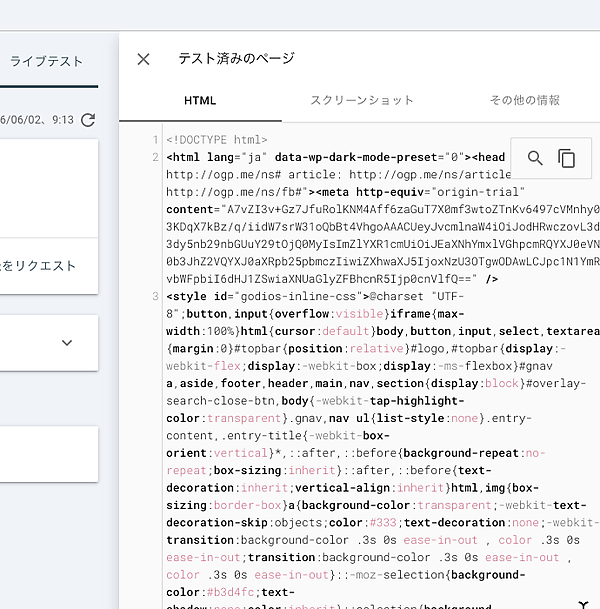Screen dimensions: 600x609
Task: Click line number 3 in the gutter
Action: click(155, 296)
